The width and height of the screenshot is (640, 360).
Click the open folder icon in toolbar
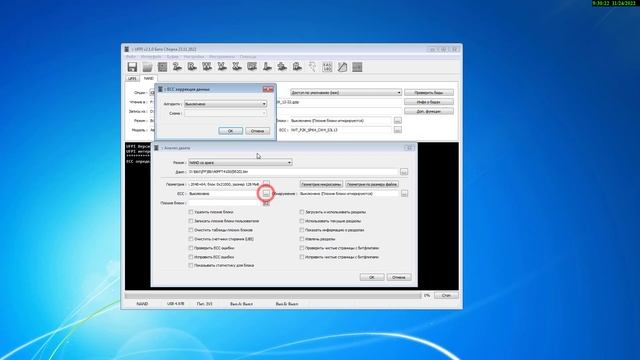pyautogui.click(x=147, y=67)
